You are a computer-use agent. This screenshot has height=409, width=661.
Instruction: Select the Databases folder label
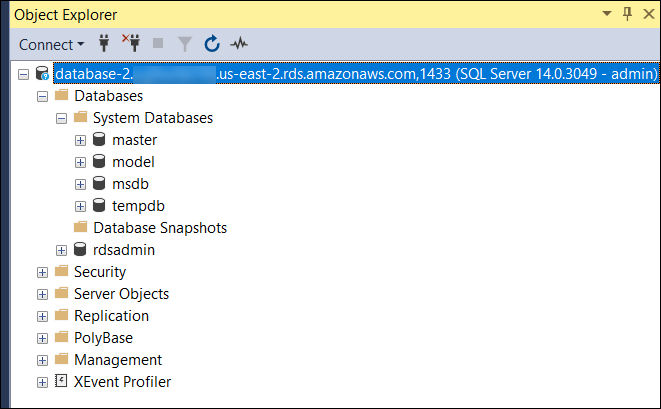tap(109, 96)
